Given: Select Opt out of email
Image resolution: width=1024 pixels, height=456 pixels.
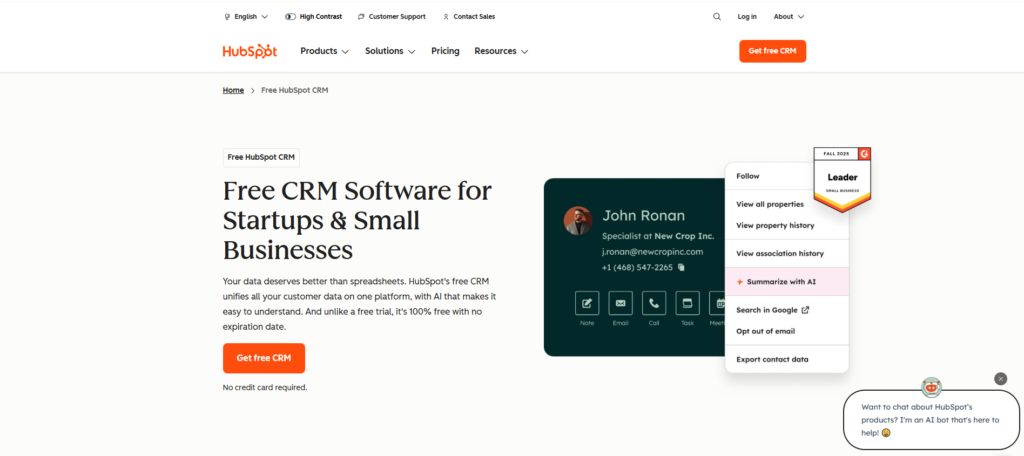Looking at the screenshot, I should [x=765, y=331].
